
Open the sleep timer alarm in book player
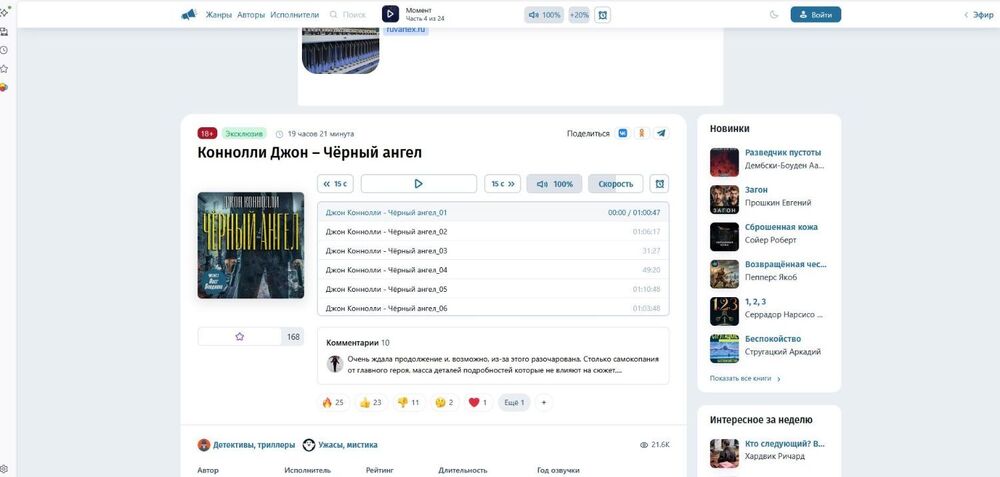click(x=659, y=184)
